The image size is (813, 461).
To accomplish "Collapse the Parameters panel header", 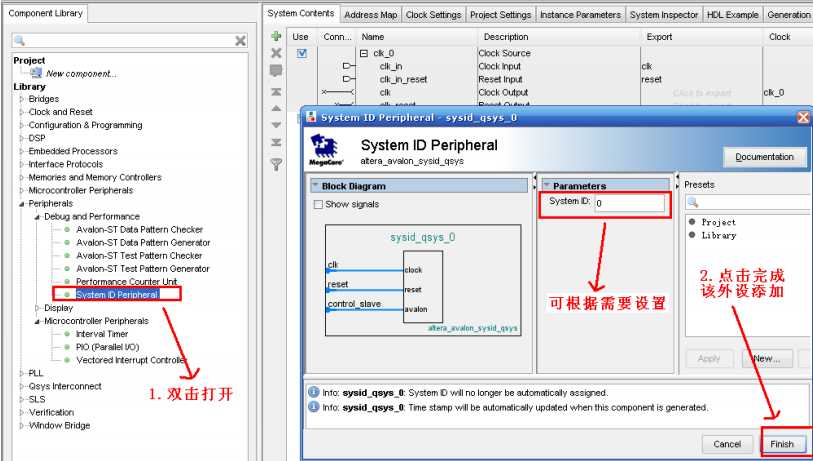I will [x=546, y=185].
